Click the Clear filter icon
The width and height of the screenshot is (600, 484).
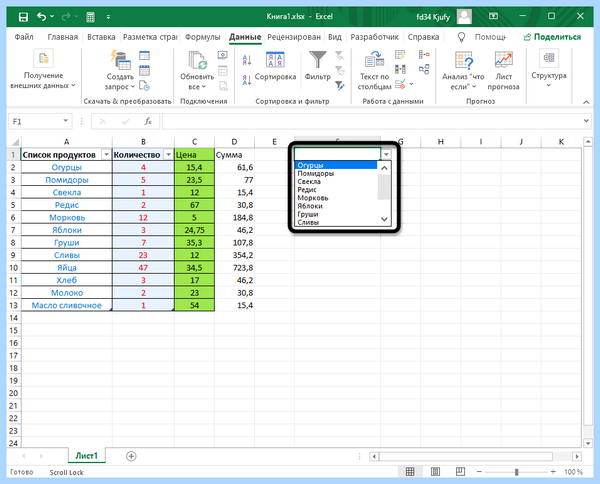[339, 56]
